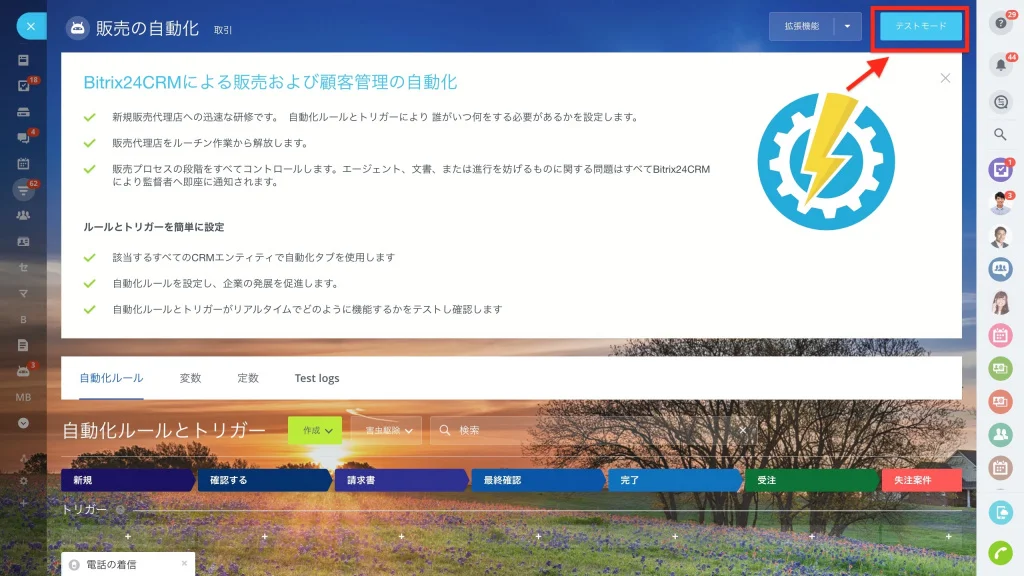Open the green phone call icon
Viewport: 1024px width, 576px height.
click(1000, 553)
